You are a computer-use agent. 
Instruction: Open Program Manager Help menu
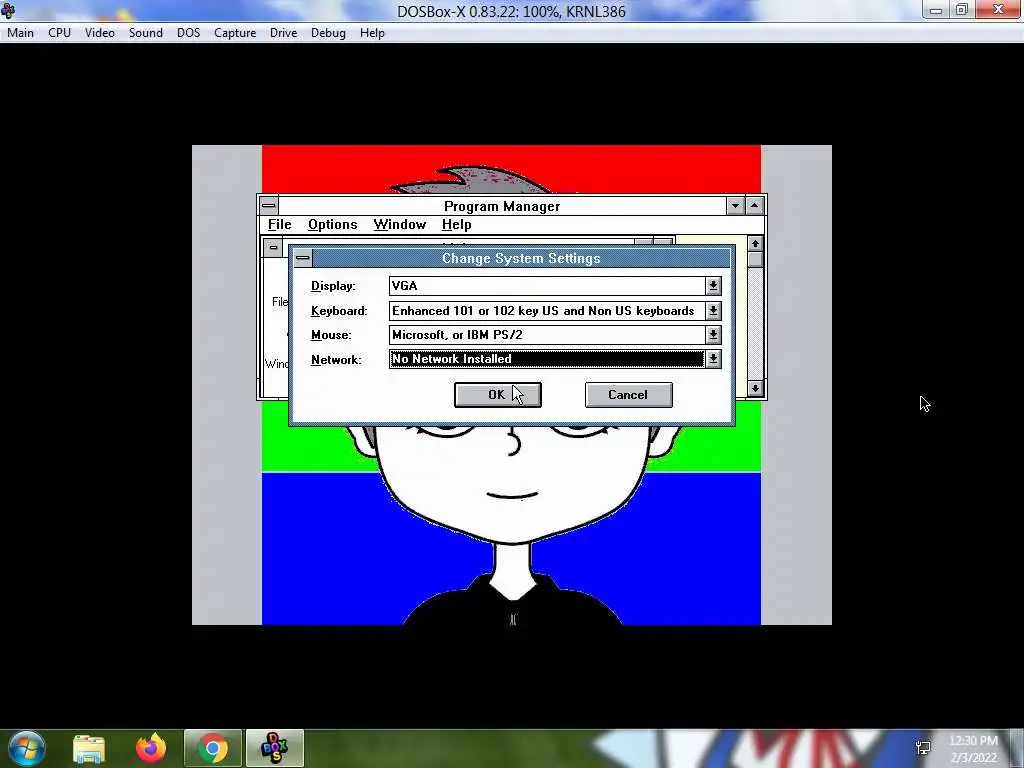[x=456, y=225]
